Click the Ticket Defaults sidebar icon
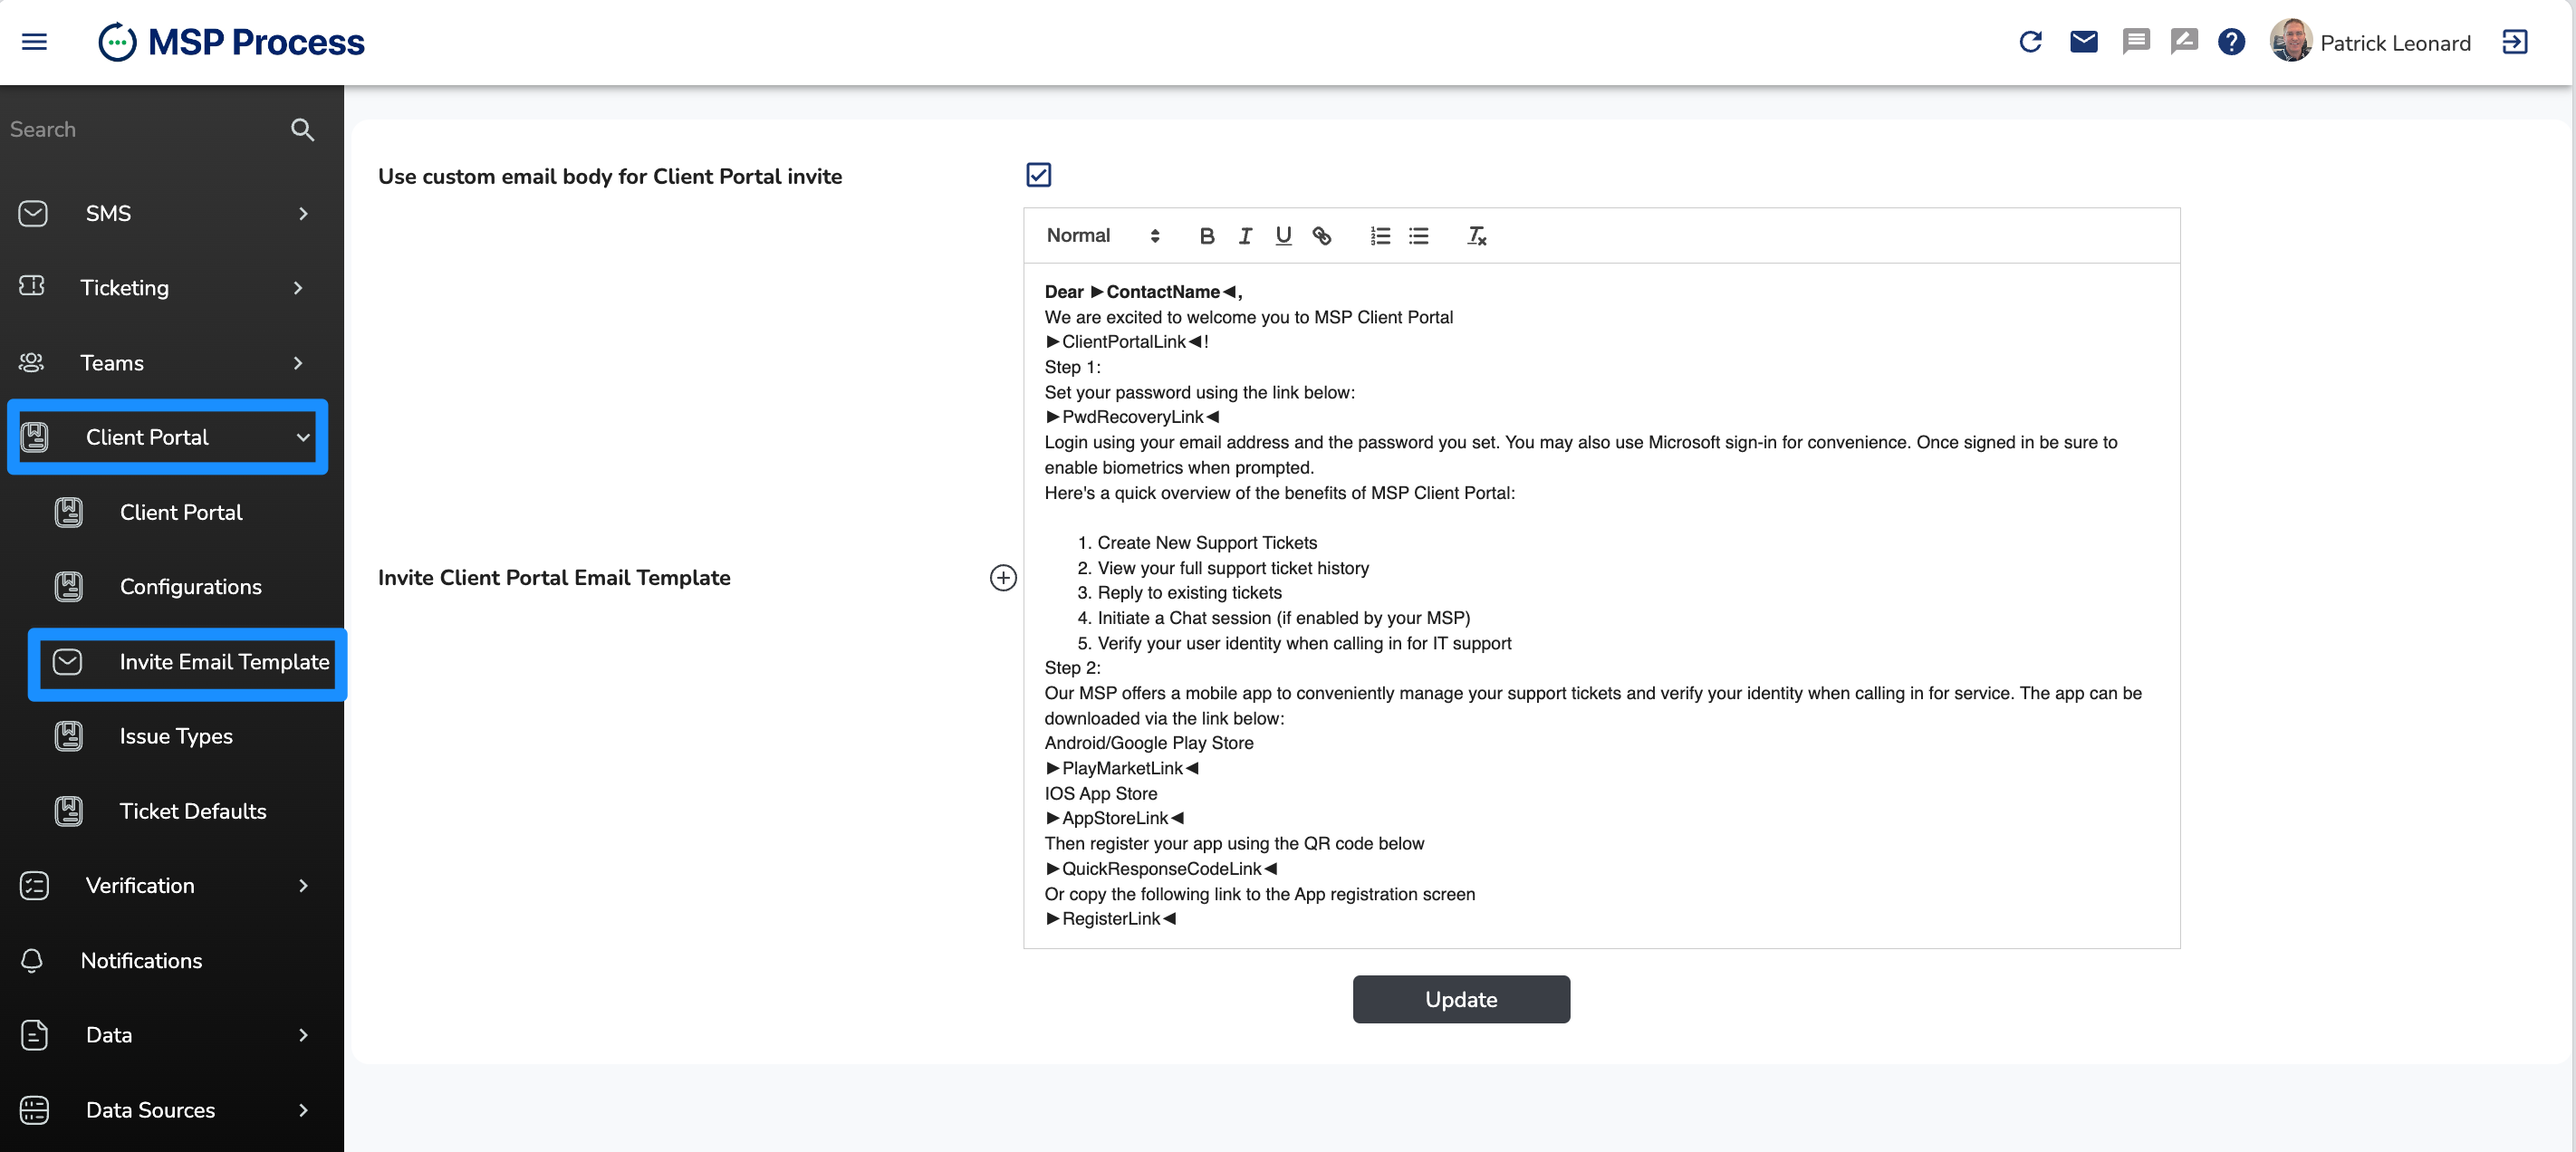The width and height of the screenshot is (2576, 1152). [69, 811]
